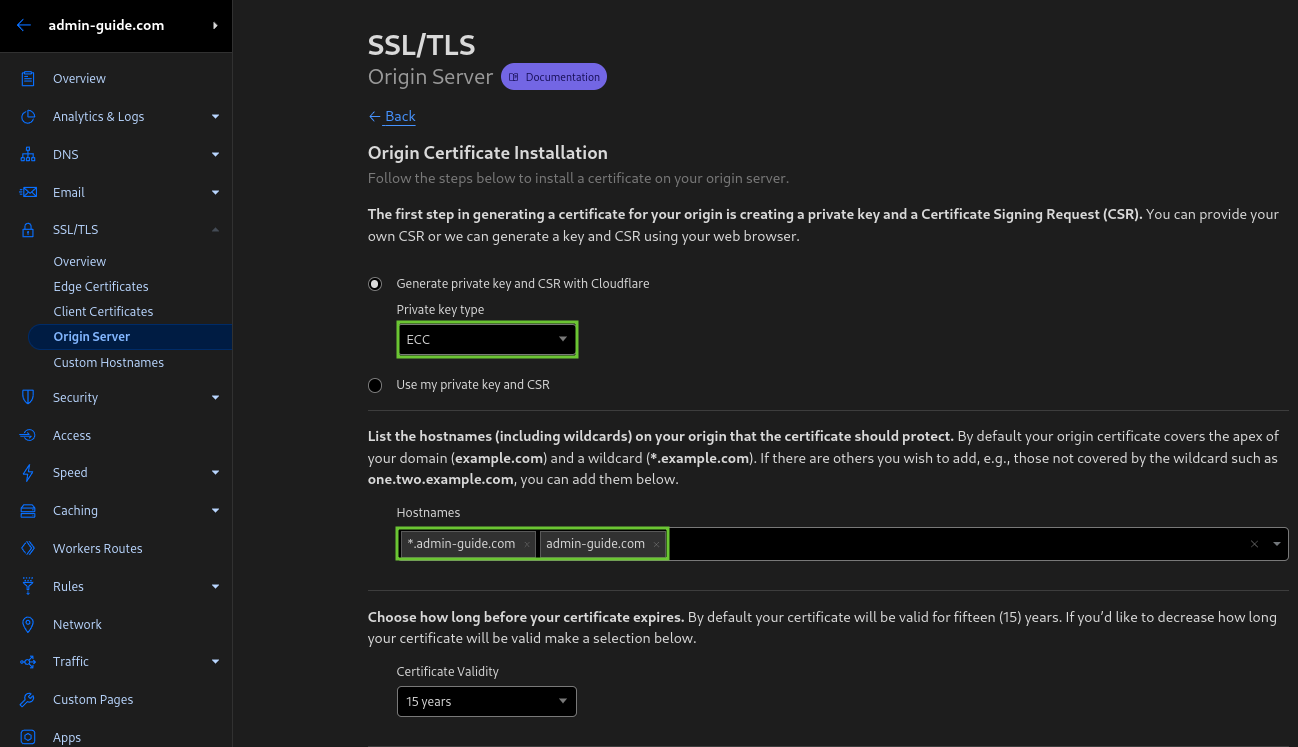Click the Speed lightning bolt icon
Image resolution: width=1298 pixels, height=747 pixels.
tap(29, 472)
